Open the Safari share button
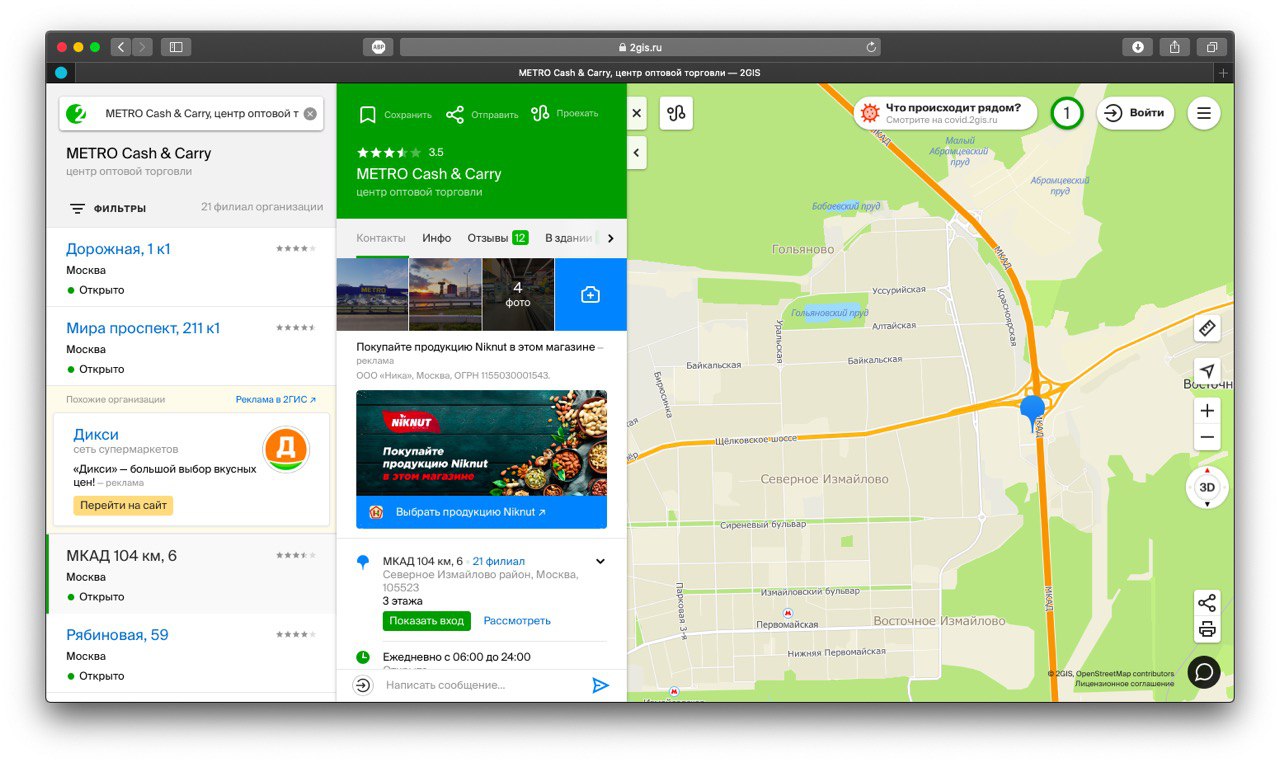 [1175, 47]
